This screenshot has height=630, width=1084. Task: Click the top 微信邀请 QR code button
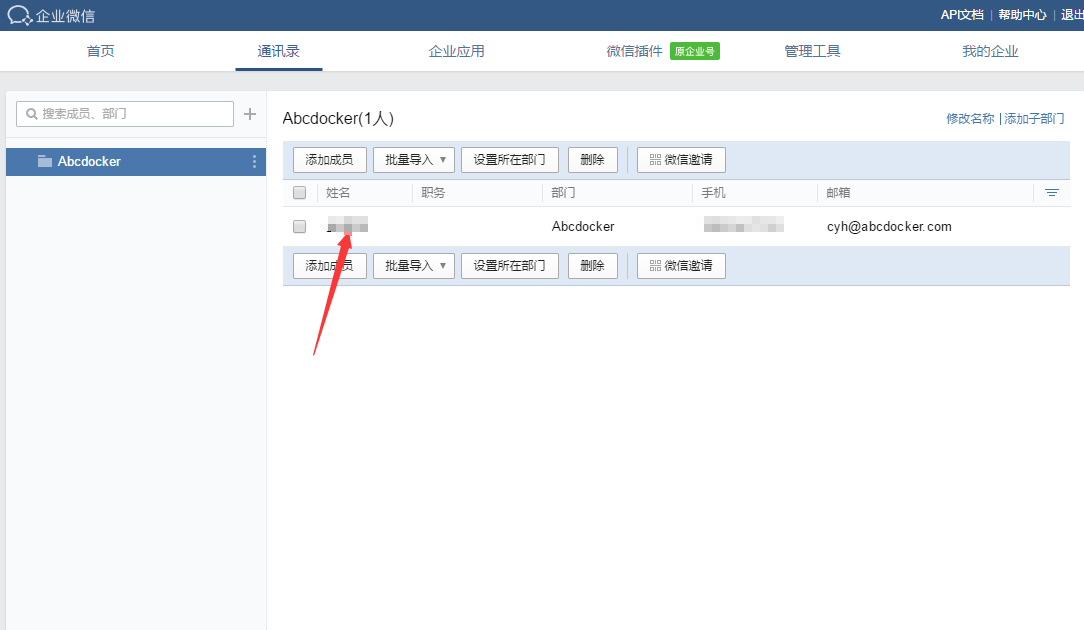pos(681,160)
